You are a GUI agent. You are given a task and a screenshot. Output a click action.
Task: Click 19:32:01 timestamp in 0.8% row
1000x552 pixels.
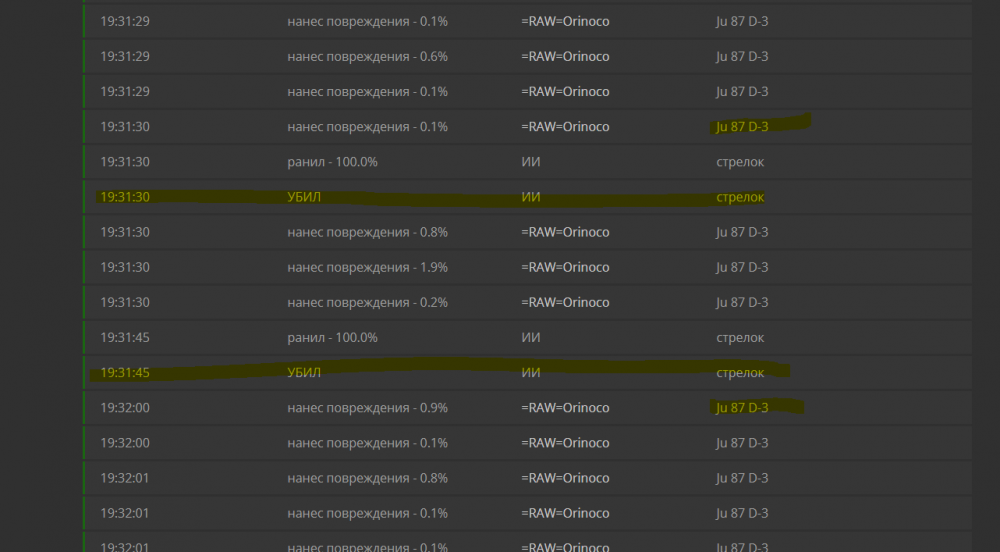pos(125,477)
